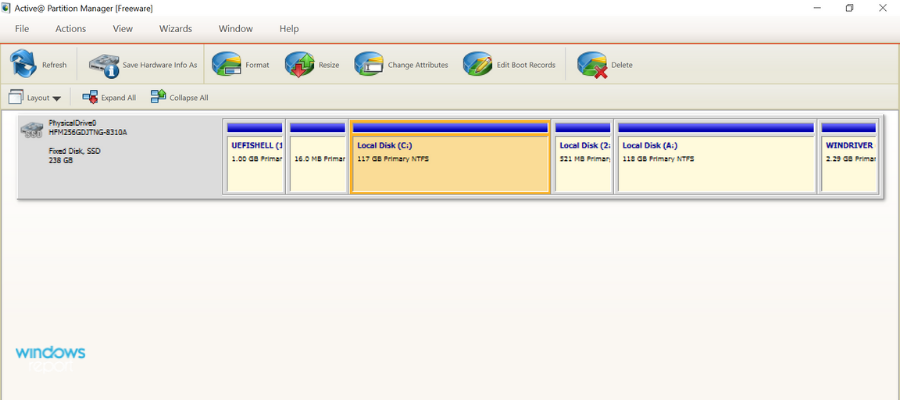This screenshot has height=400, width=900.
Task: Click the Change Attributes icon
Action: pyautogui.click(x=368, y=65)
